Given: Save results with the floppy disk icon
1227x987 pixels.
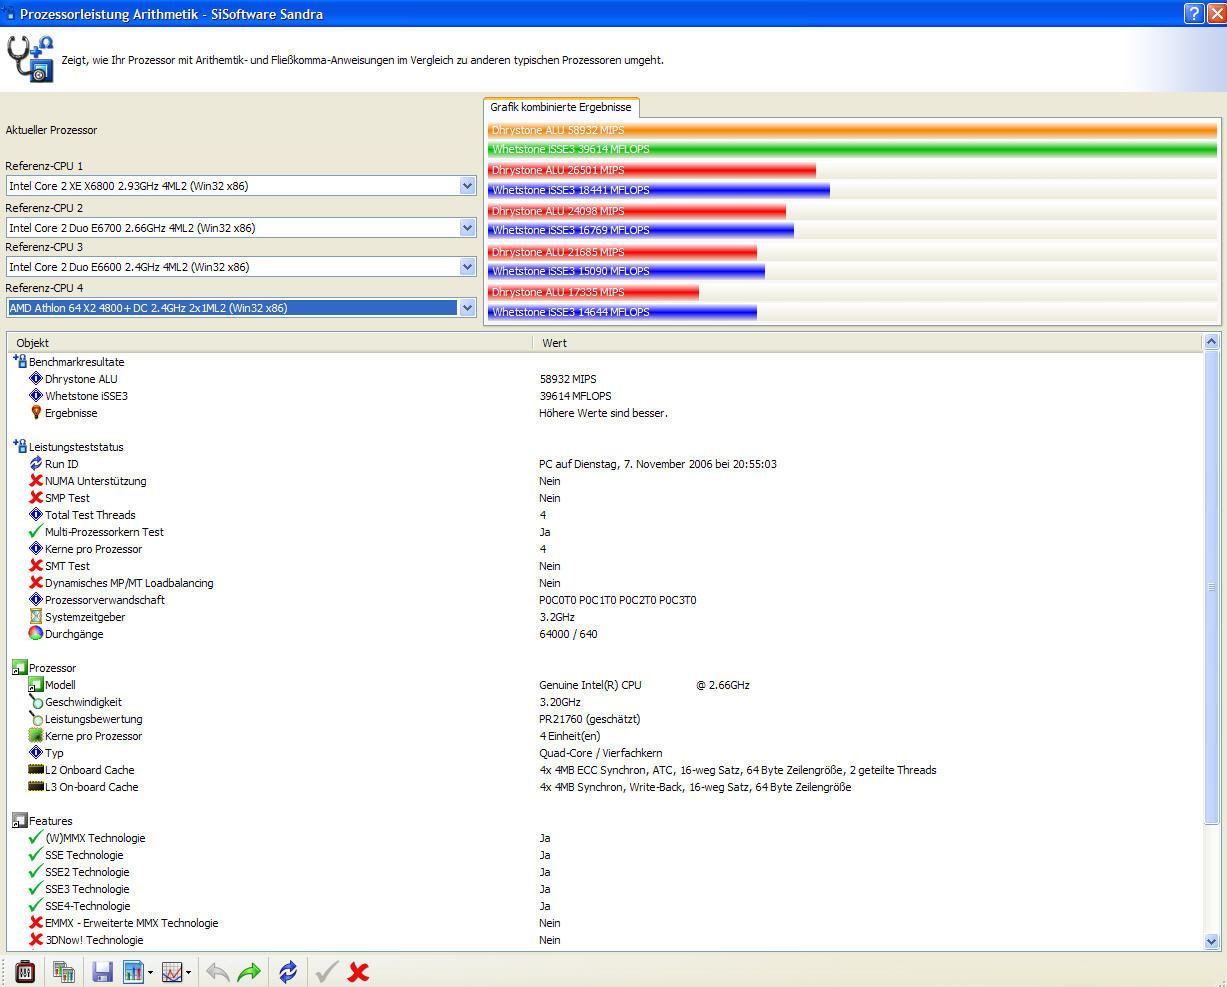Looking at the screenshot, I should pyautogui.click(x=102, y=971).
